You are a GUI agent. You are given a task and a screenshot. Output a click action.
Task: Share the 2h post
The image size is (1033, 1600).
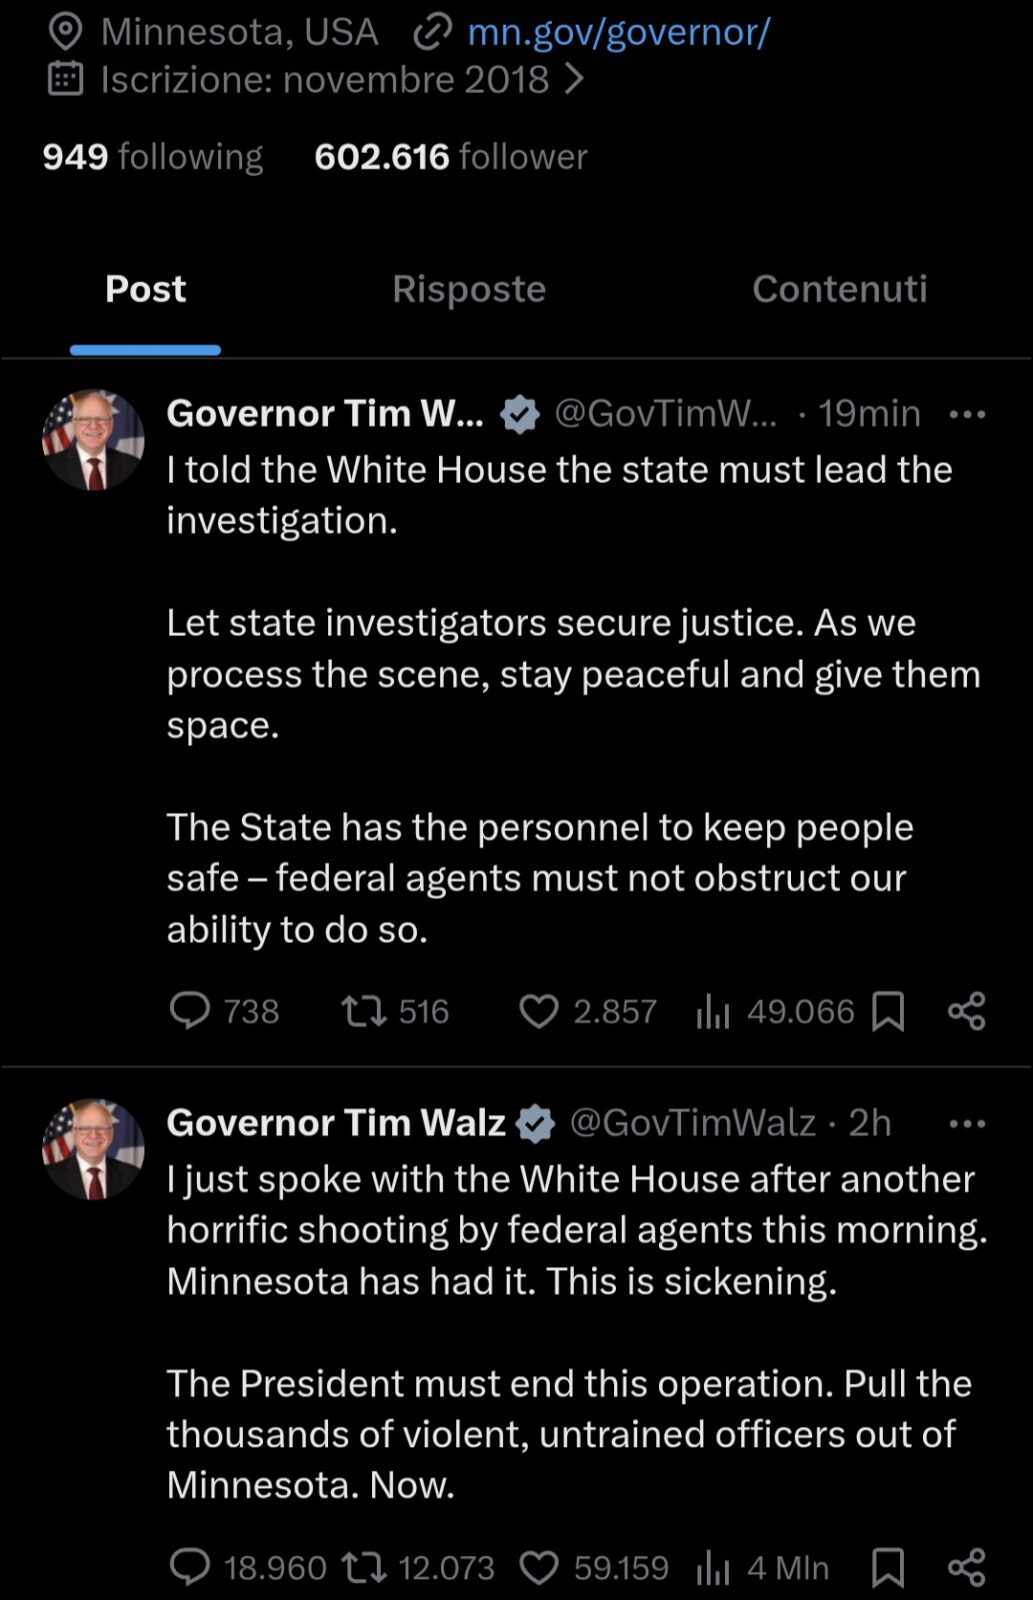pos(966,1567)
